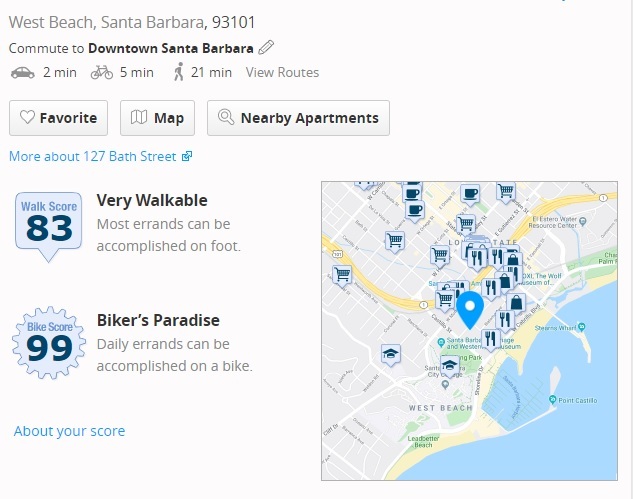Open the Map button
This screenshot has width=633, height=499.
click(x=157, y=118)
